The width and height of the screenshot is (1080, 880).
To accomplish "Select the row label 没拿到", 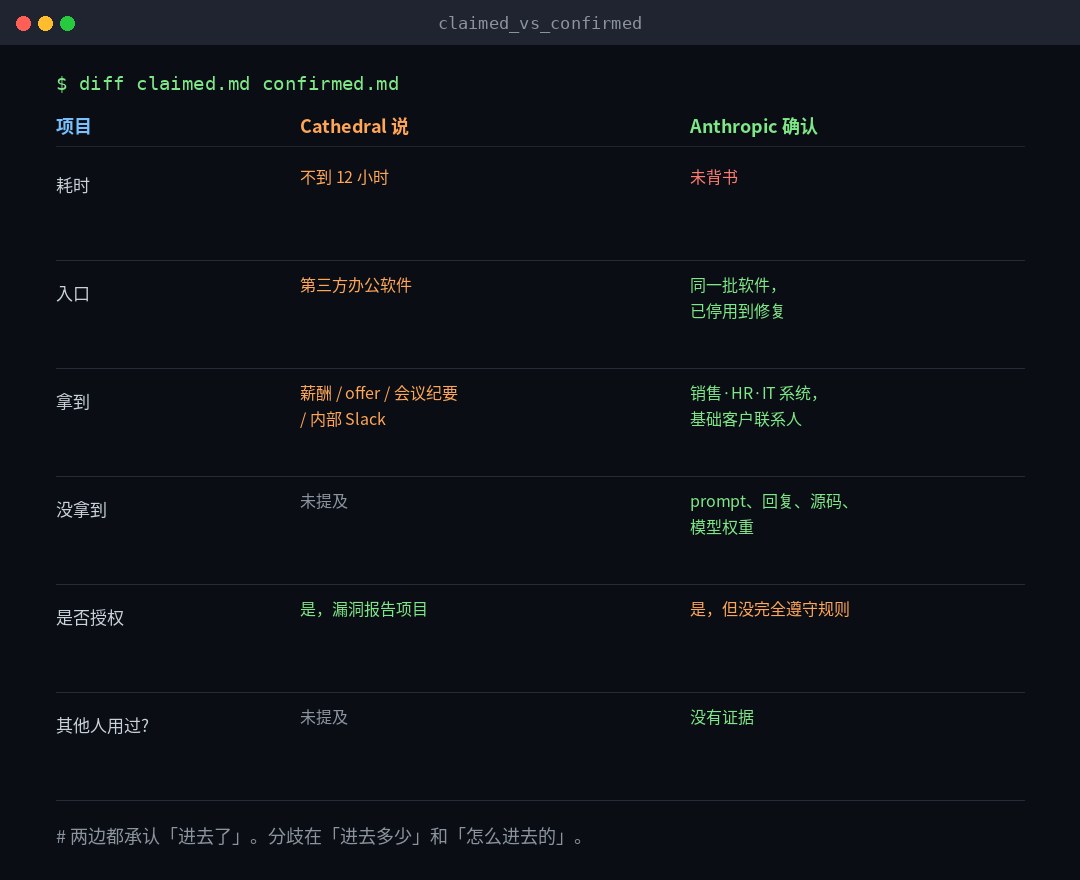I will click(x=81, y=510).
